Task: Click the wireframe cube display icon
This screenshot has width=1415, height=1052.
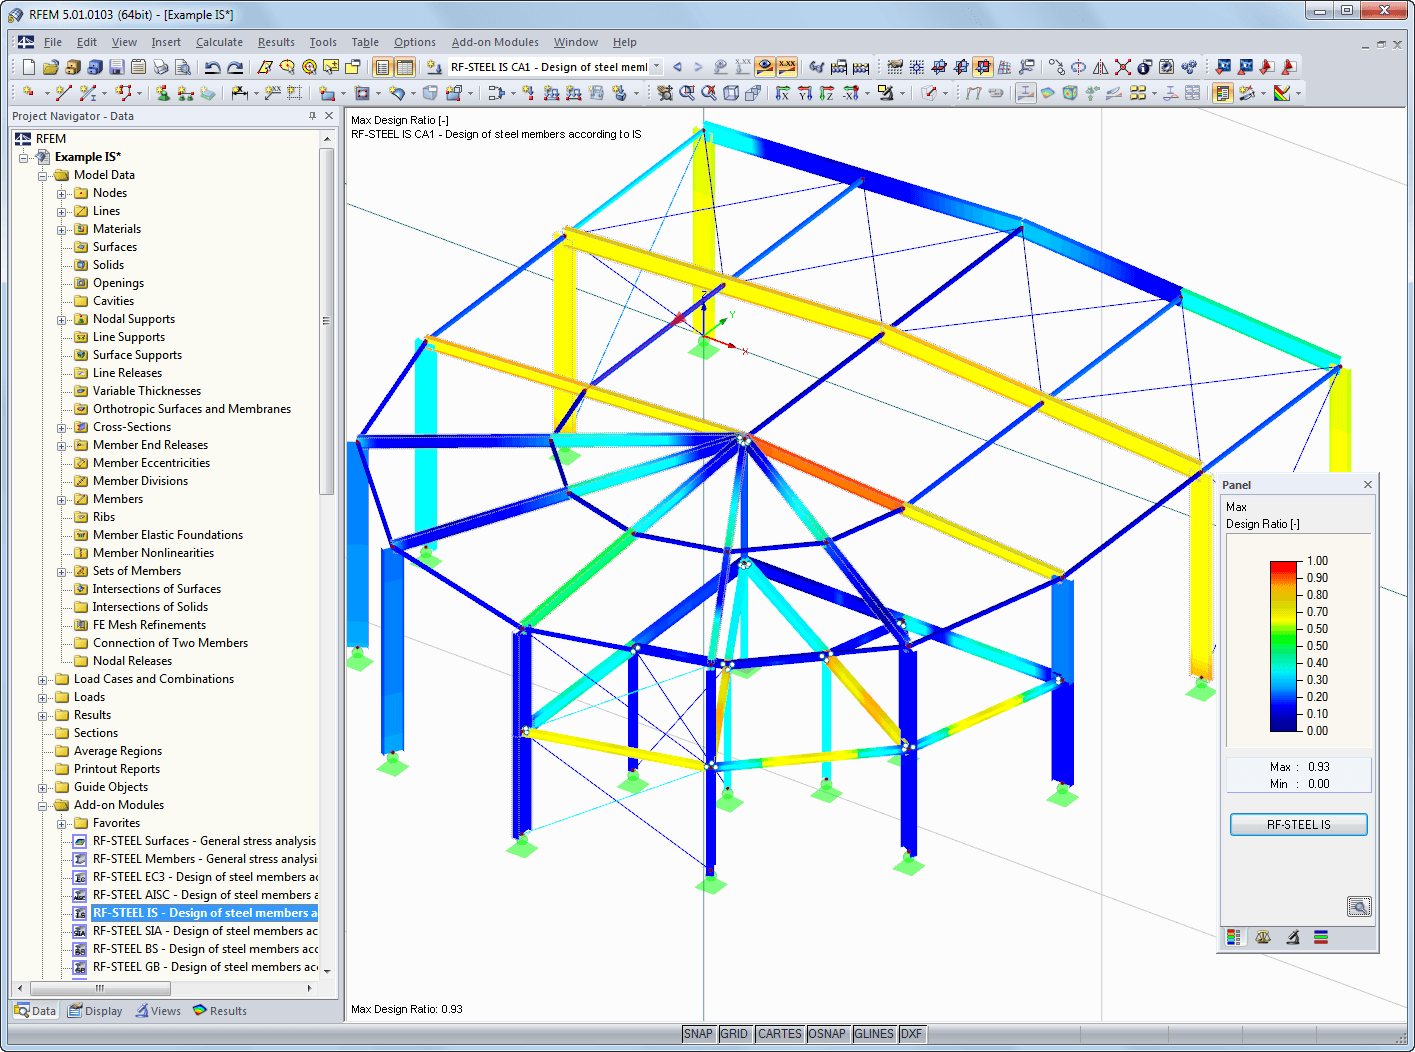Action: [x=731, y=93]
